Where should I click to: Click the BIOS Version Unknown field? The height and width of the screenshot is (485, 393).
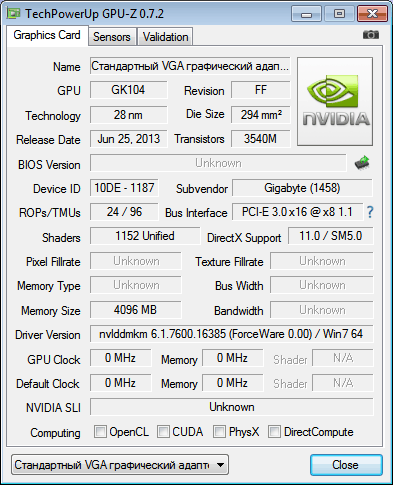(x=218, y=163)
